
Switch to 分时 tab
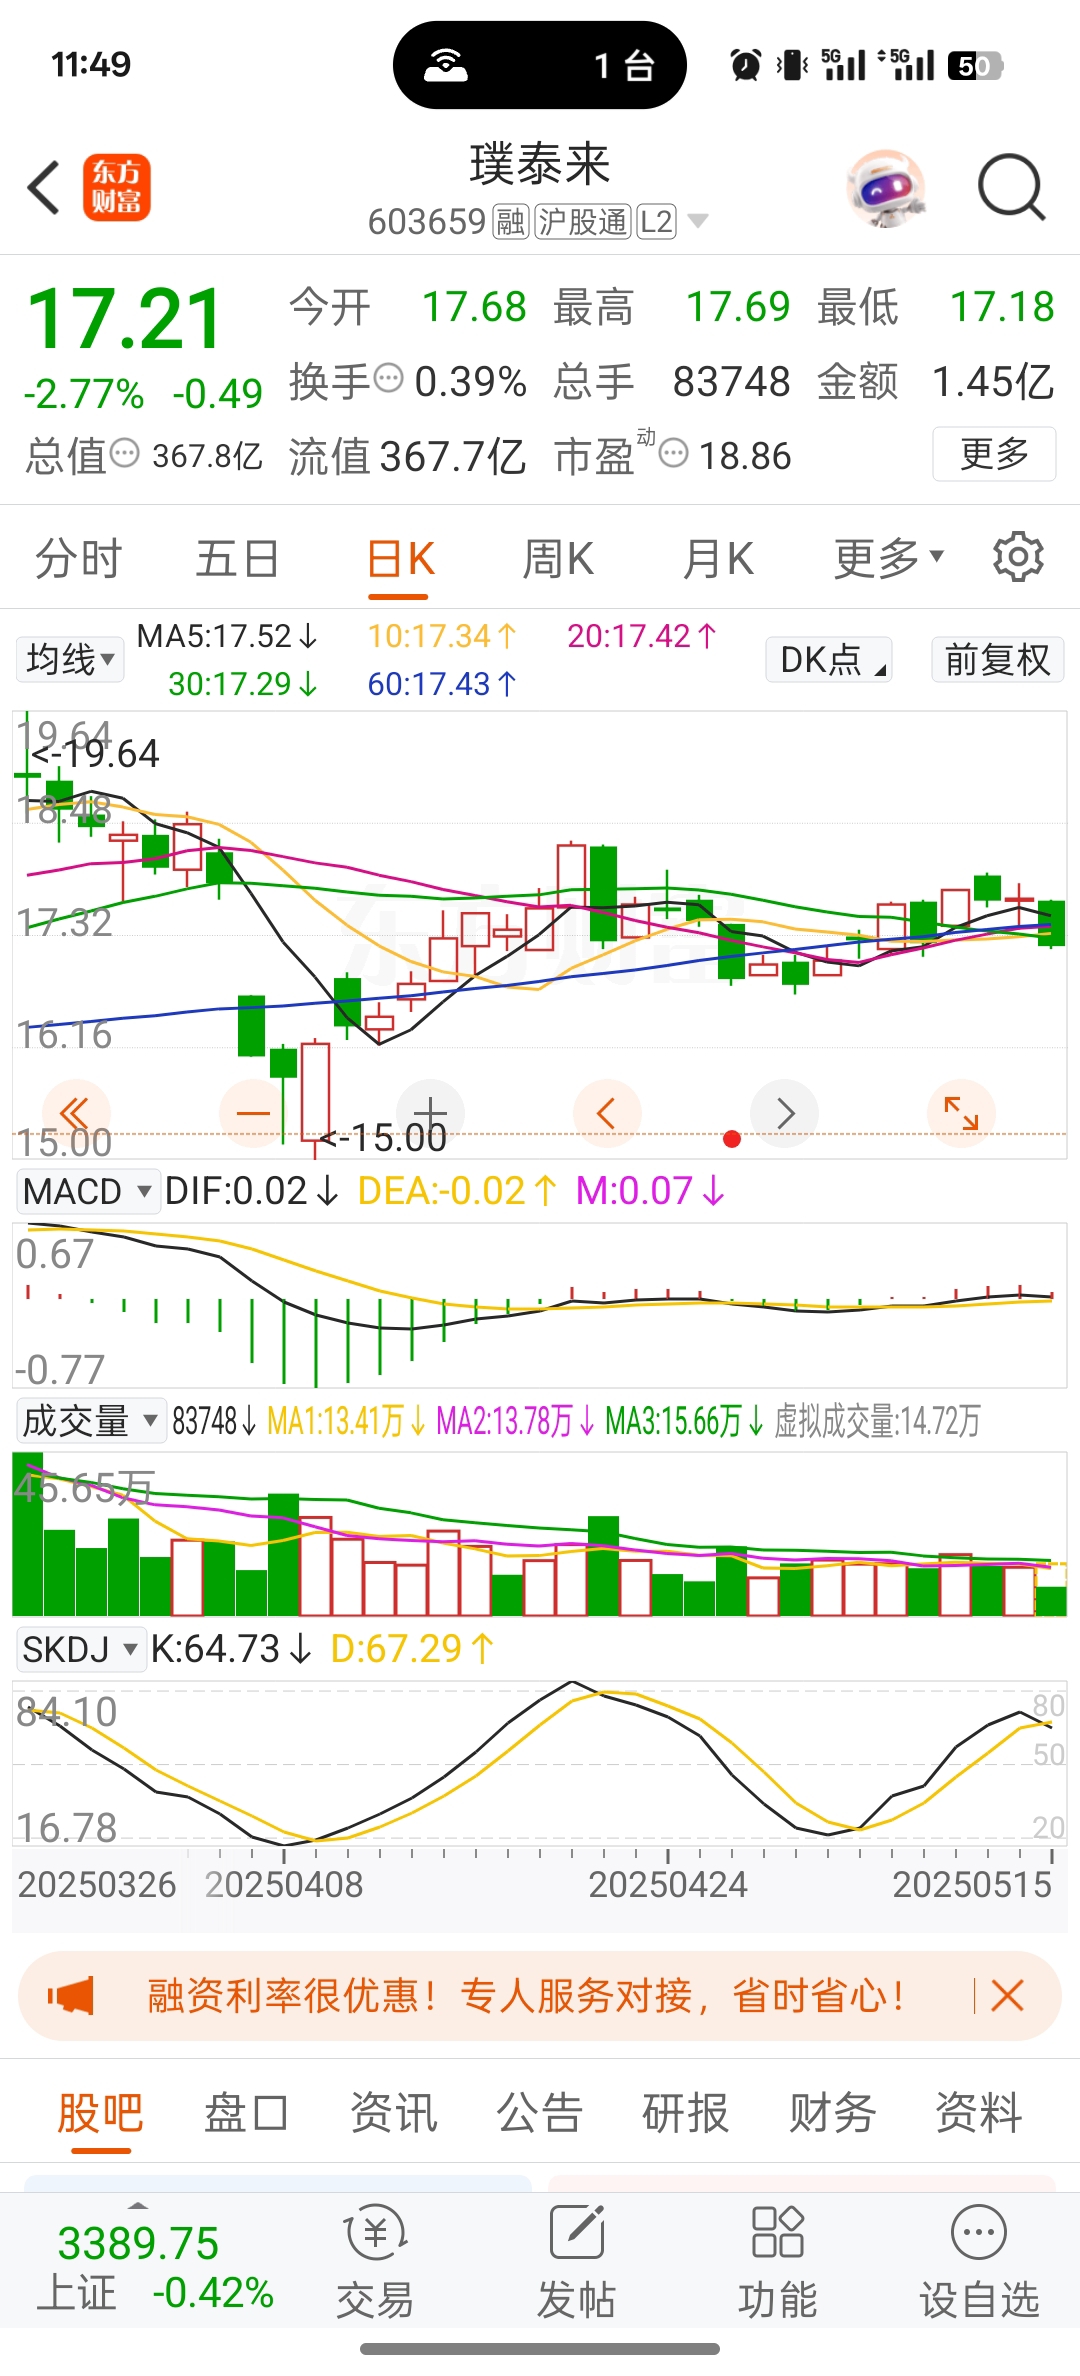(78, 557)
